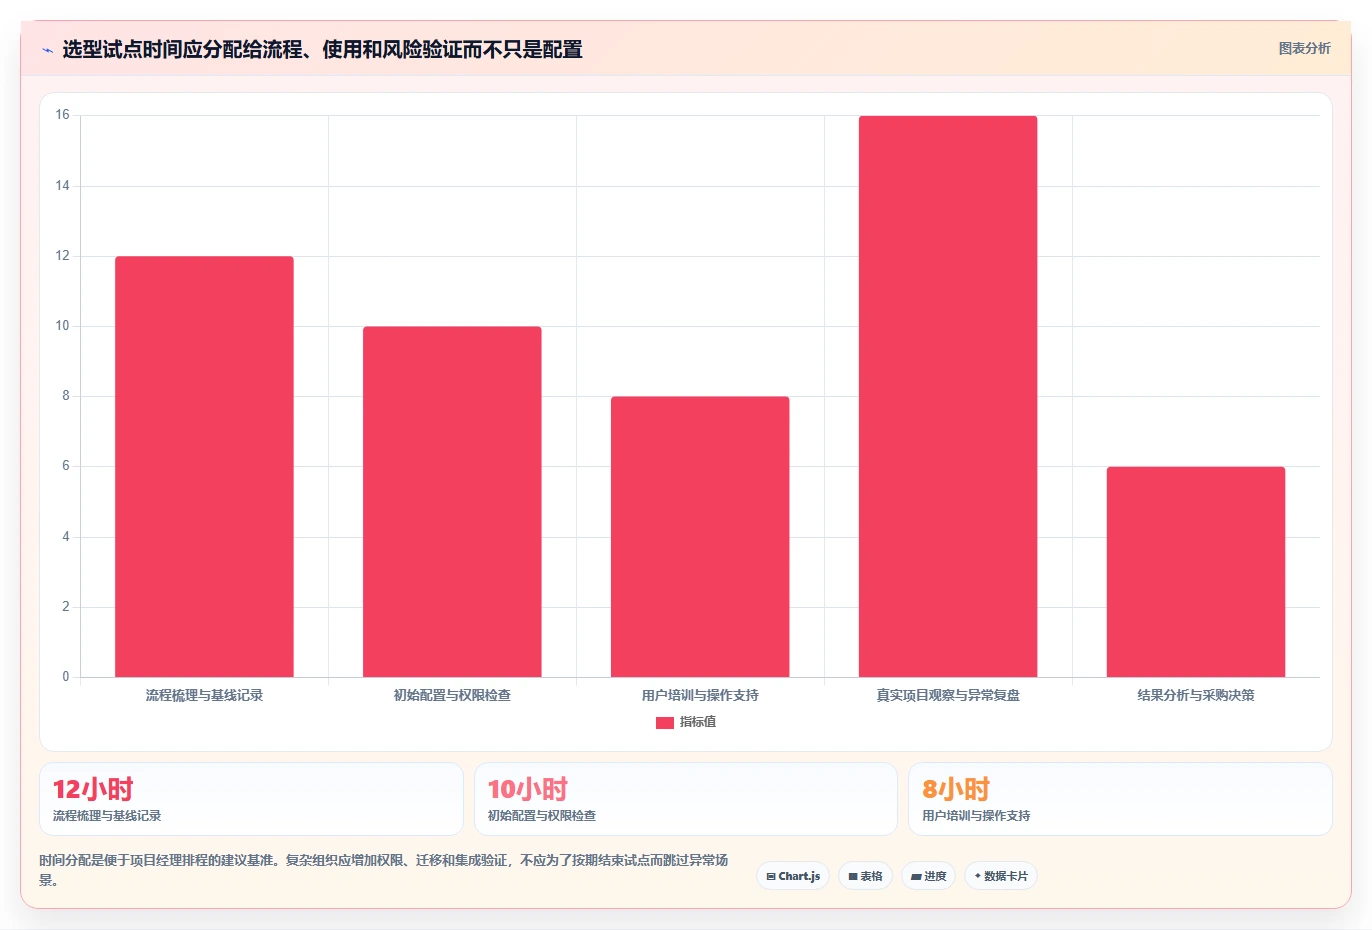Image resolution: width=1372 pixels, height=930 pixels.
Task: Open the 12小时 data card
Action: pos(251,799)
